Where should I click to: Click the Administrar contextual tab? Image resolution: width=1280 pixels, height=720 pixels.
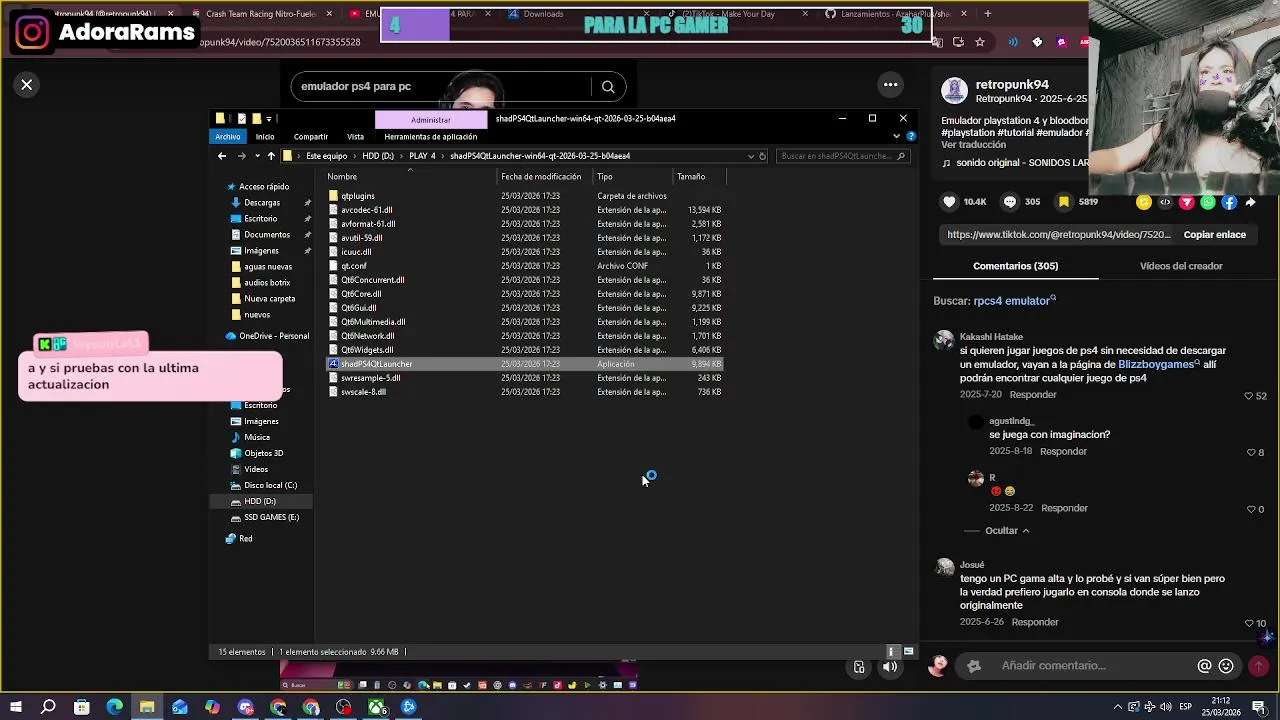click(x=430, y=119)
